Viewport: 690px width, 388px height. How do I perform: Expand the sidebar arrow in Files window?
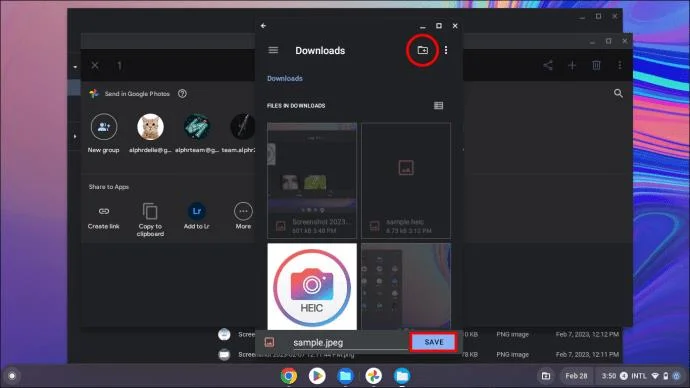75,136
